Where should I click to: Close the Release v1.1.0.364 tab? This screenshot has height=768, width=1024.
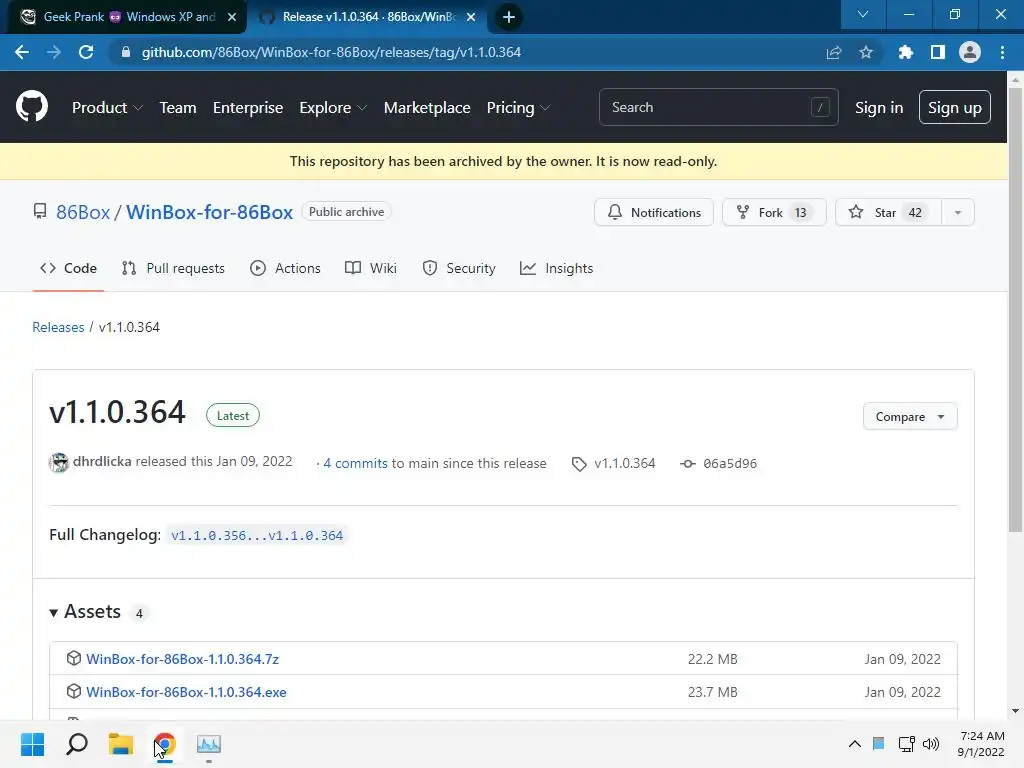[x=471, y=17]
